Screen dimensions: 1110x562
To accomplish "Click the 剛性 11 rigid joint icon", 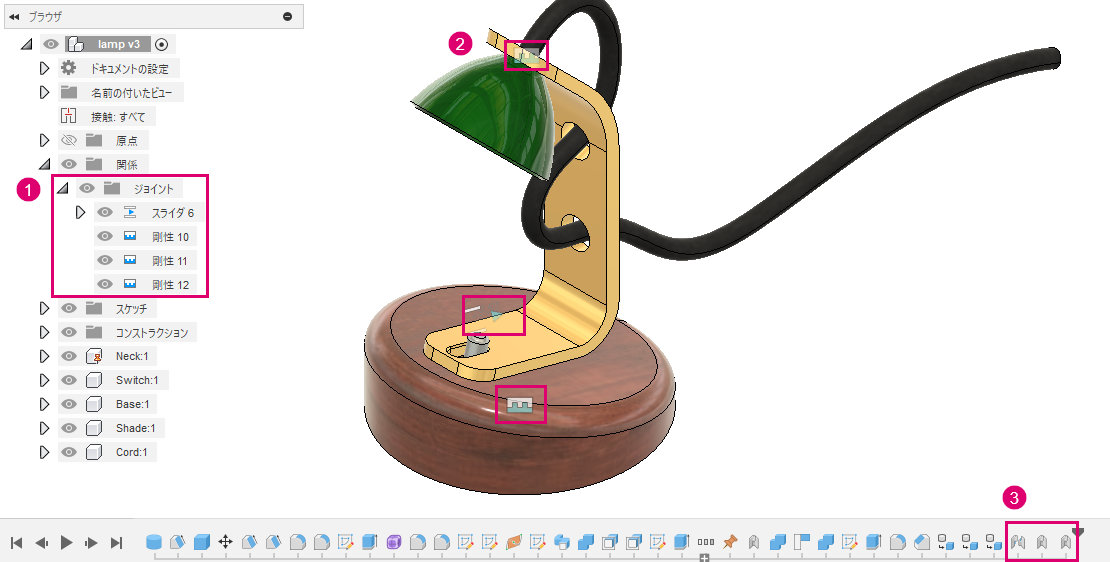I will click(x=130, y=260).
